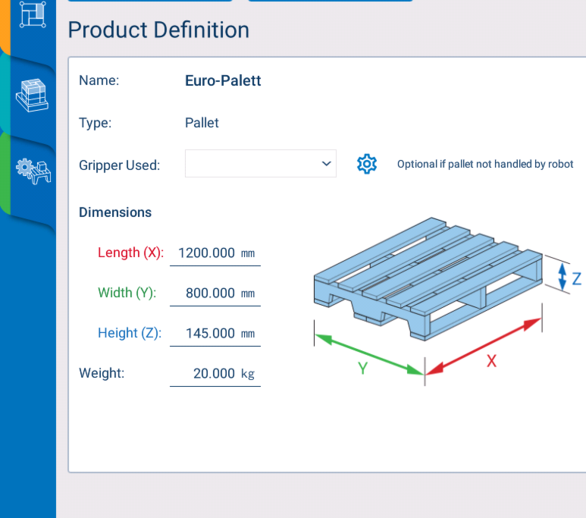
Task: Click the Dimensions section heading
Action: point(115,212)
